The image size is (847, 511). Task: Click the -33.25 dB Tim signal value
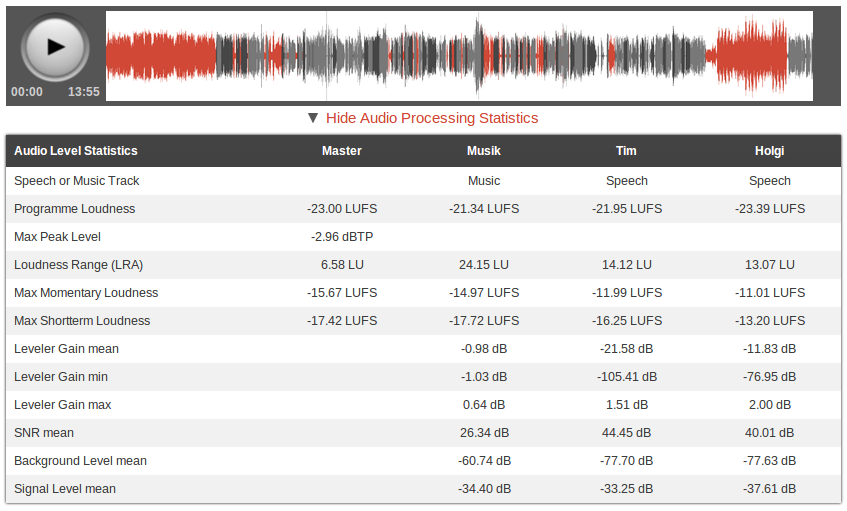click(x=627, y=489)
